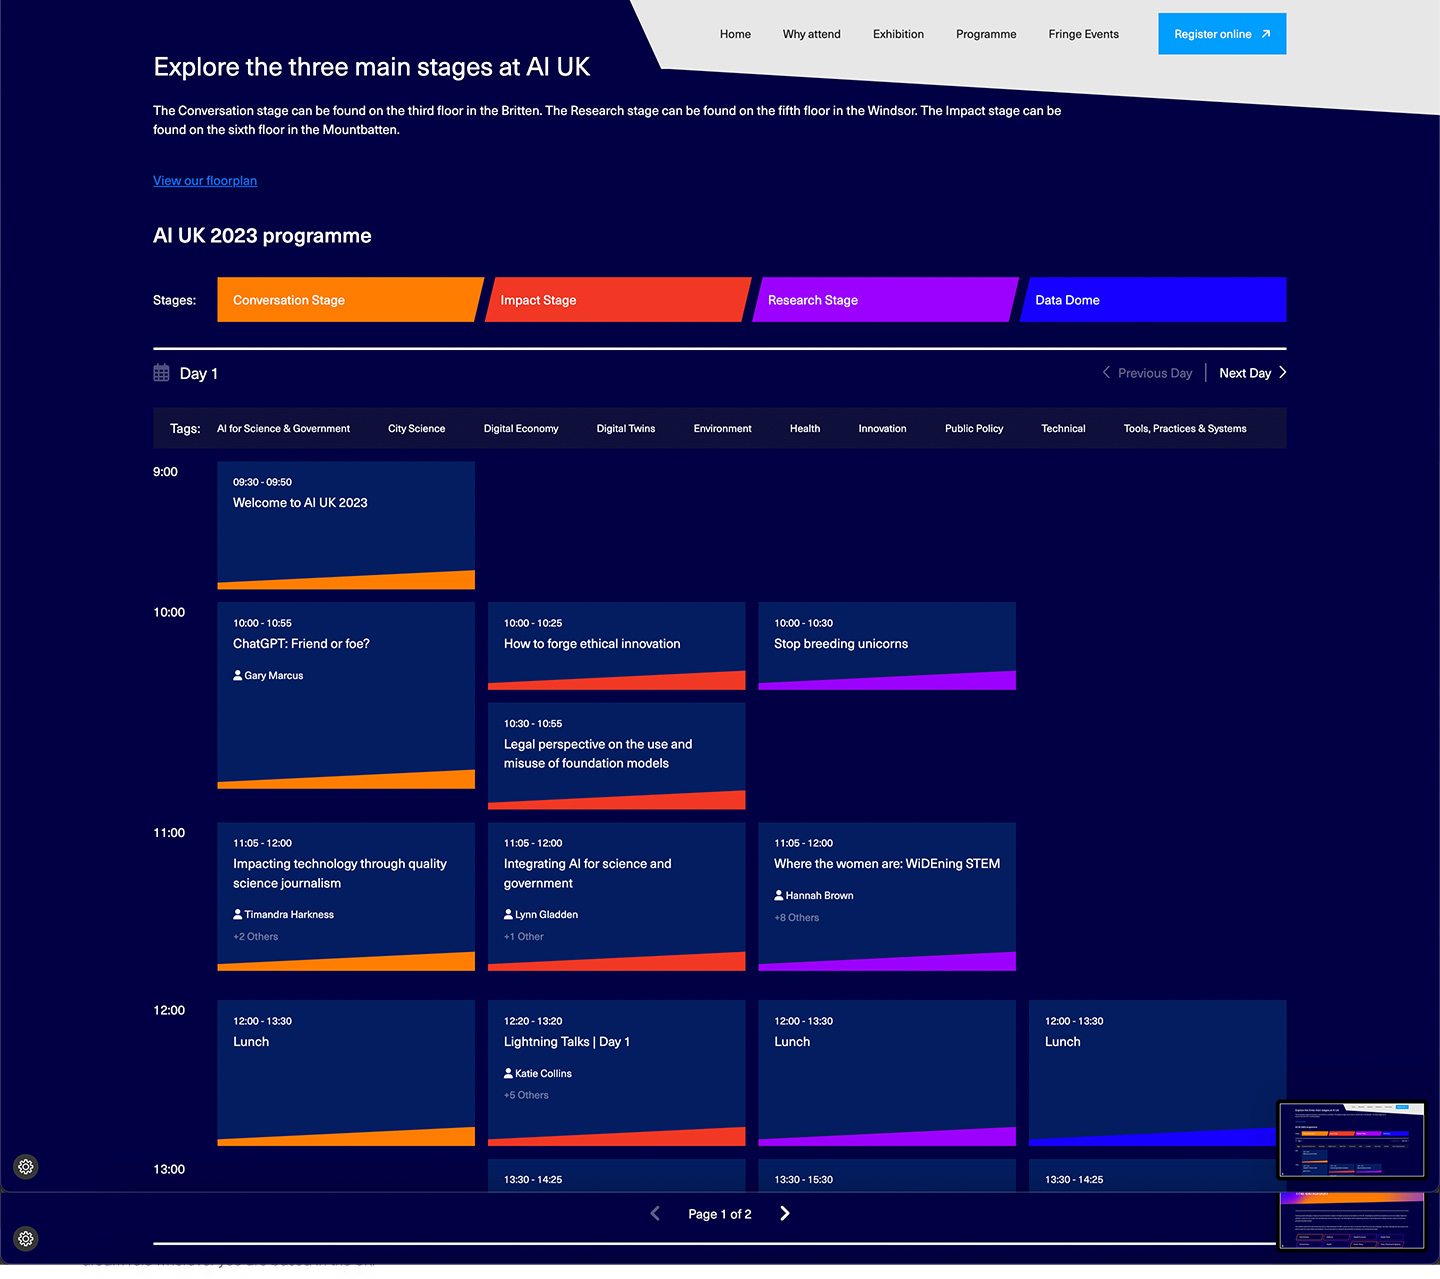The height and width of the screenshot is (1279, 1440).
Task: Open the View our floorplan link
Action: [205, 181]
